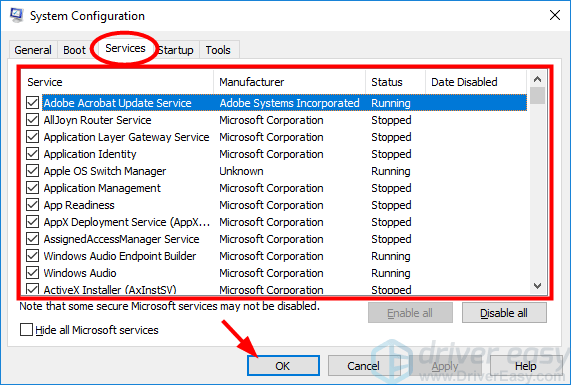Click the Cancel button
This screenshot has height=385, width=571.
point(364,365)
